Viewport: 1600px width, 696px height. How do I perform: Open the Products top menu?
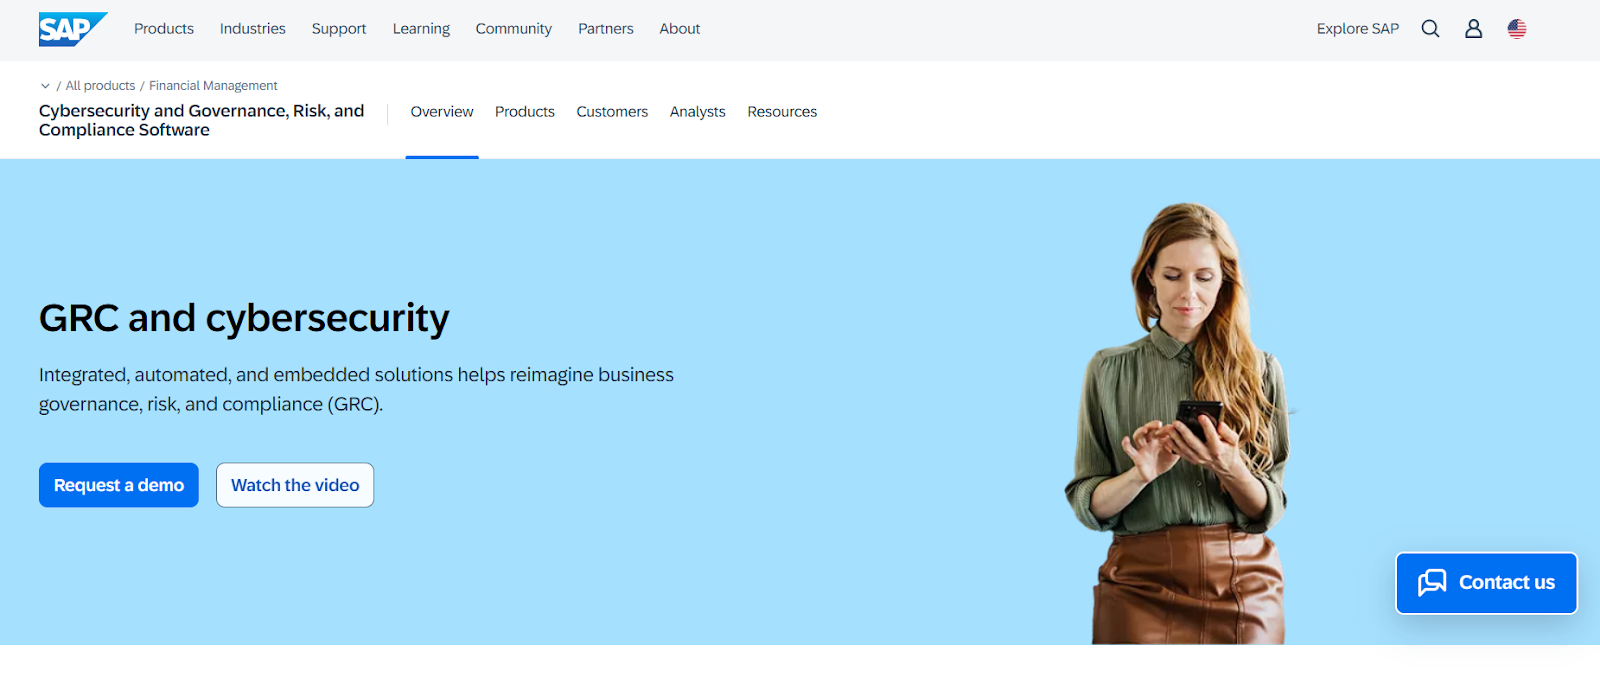tap(164, 29)
